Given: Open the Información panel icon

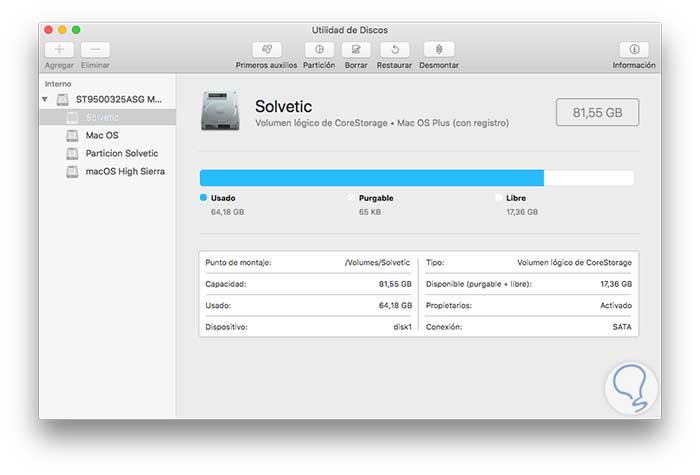Looking at the screenshot, I should tap(634, 50).
